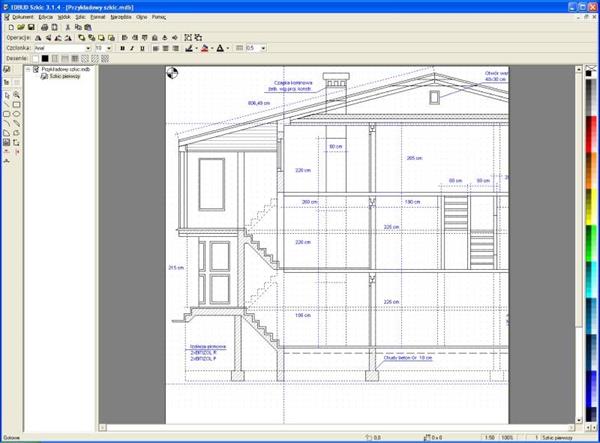Pick the black swatch in Desenie row
The width and height of the screenshot is (600, 443).
tap(47, 58)
